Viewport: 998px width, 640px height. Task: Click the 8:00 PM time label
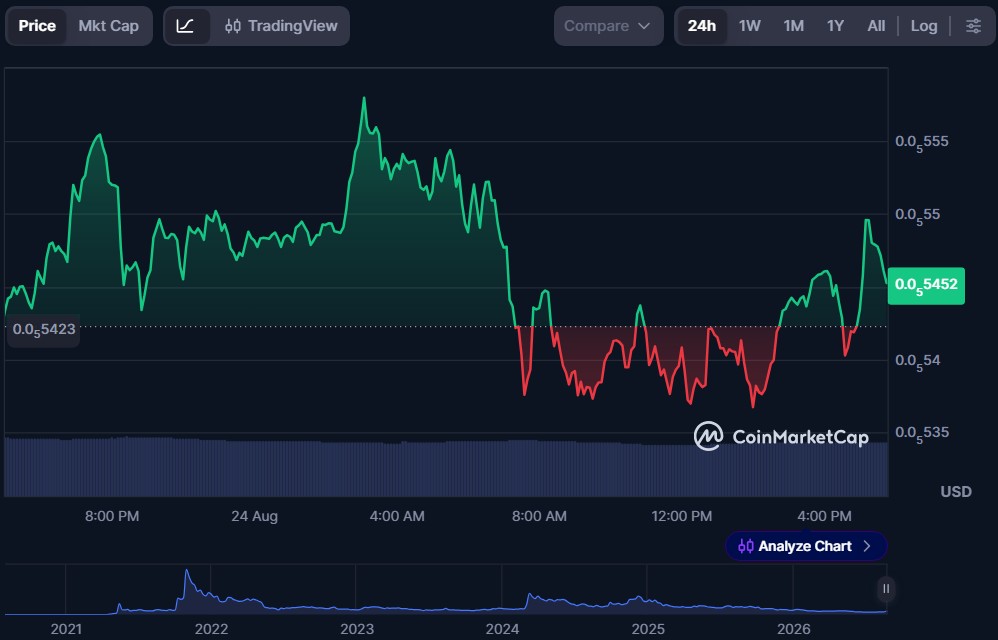click(112, 516)
